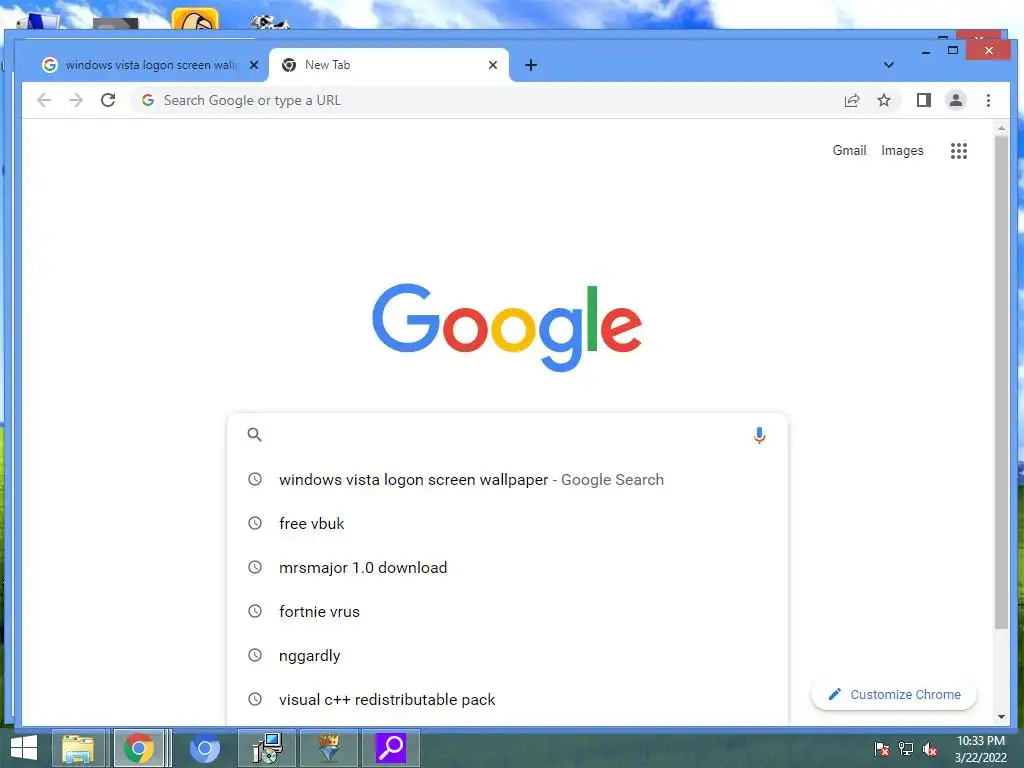The height and width of the screenshot is (768, 1024).
Task: Click the search magnifier in Google search box
Action: click(255, 434)
